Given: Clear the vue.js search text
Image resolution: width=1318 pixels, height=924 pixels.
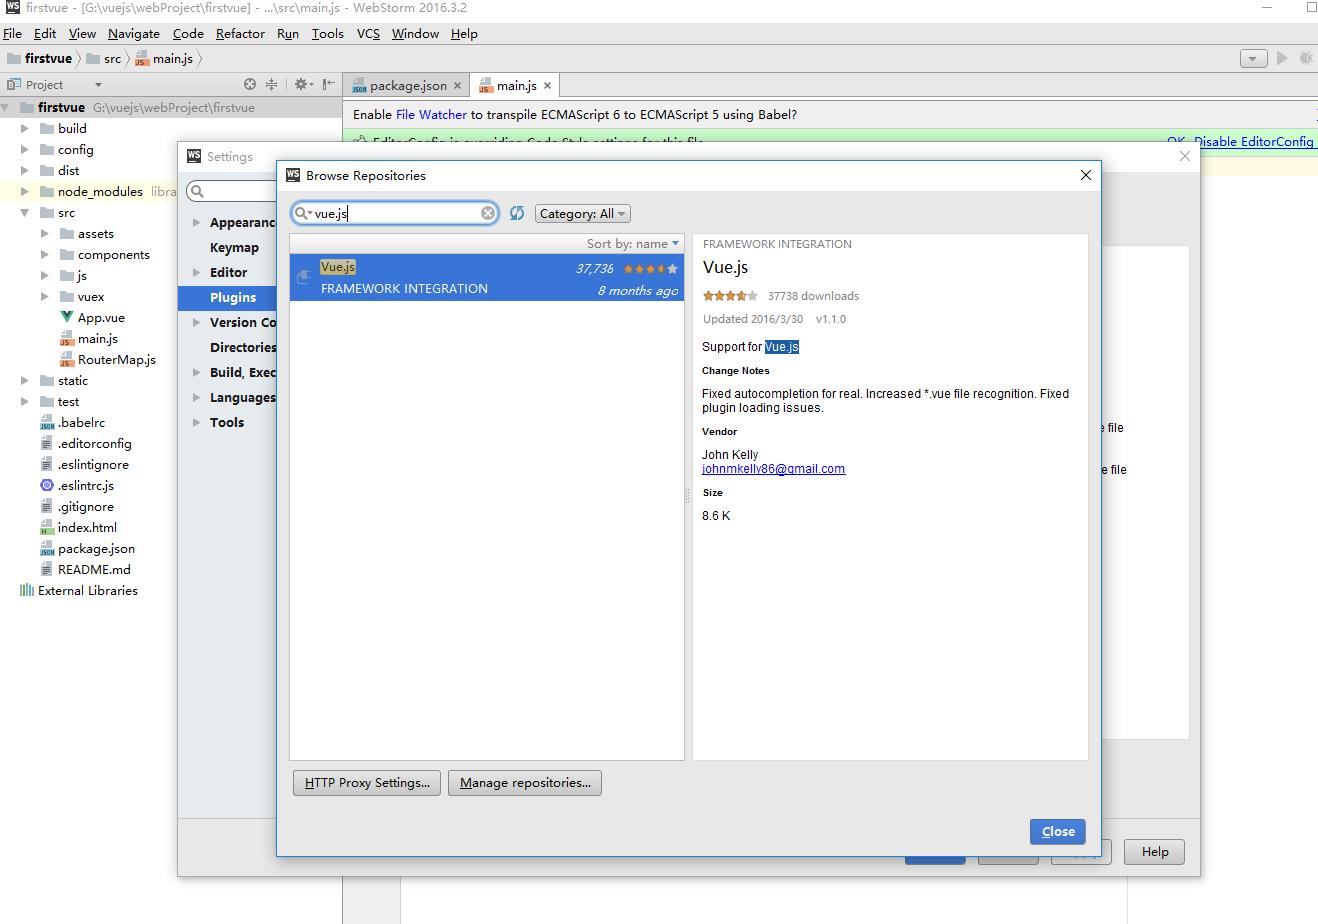Looking at the screenshot, I should (x=488, y=213).
